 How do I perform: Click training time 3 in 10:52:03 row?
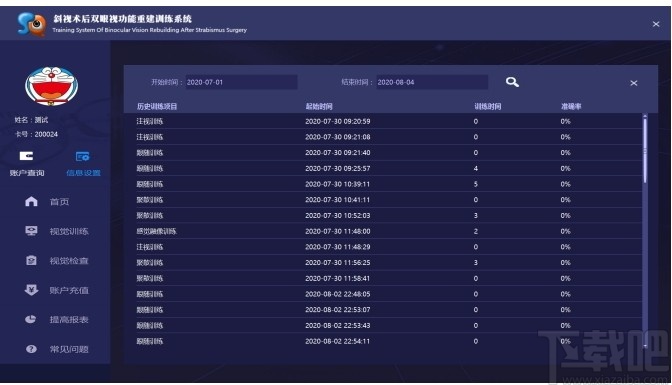tap(476, 215)
